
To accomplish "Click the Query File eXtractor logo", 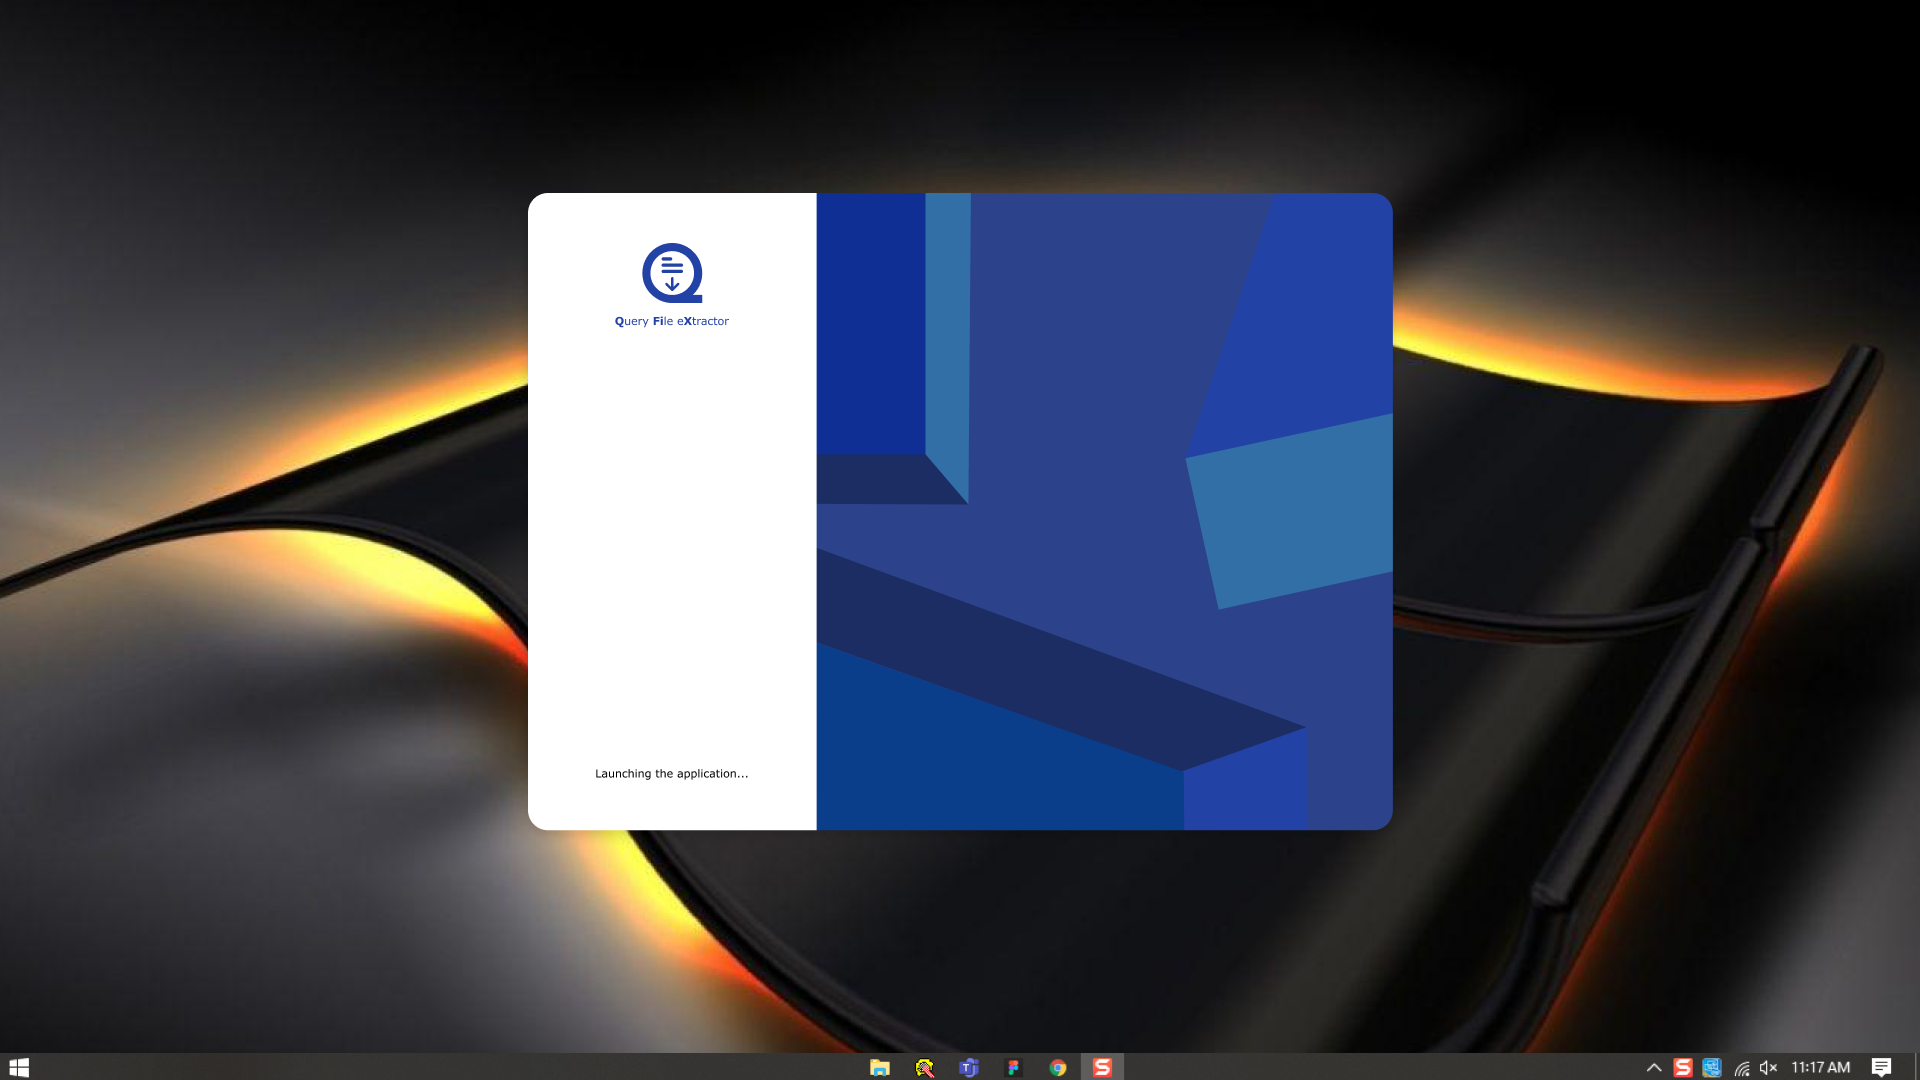I will (x=671, y=273).
